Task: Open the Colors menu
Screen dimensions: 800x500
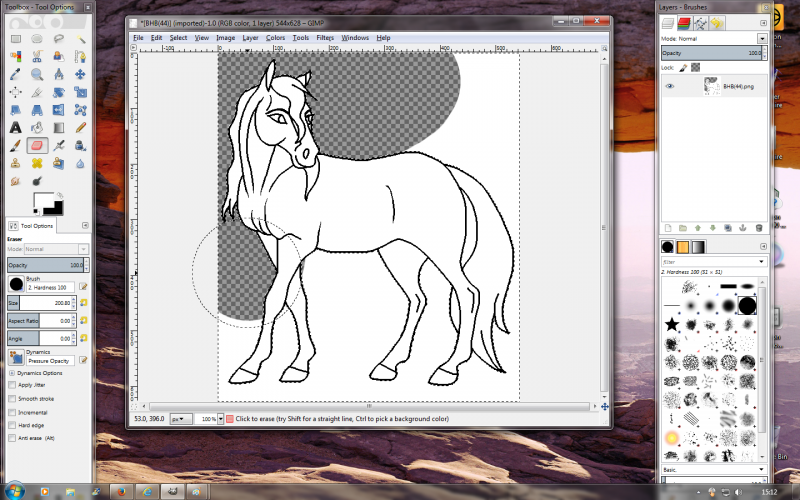Action: [275, 38]
